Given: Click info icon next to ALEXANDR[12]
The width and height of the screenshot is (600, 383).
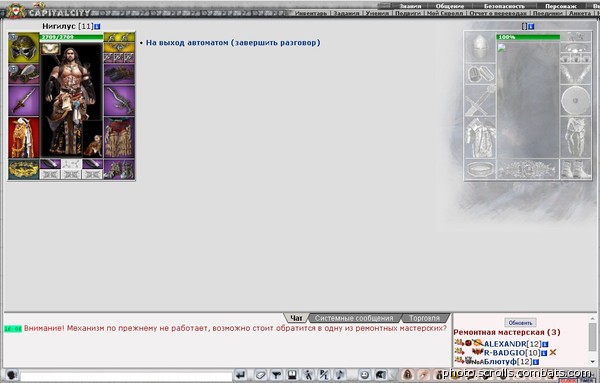Looking at the screenshot, I should pos(545,344).
